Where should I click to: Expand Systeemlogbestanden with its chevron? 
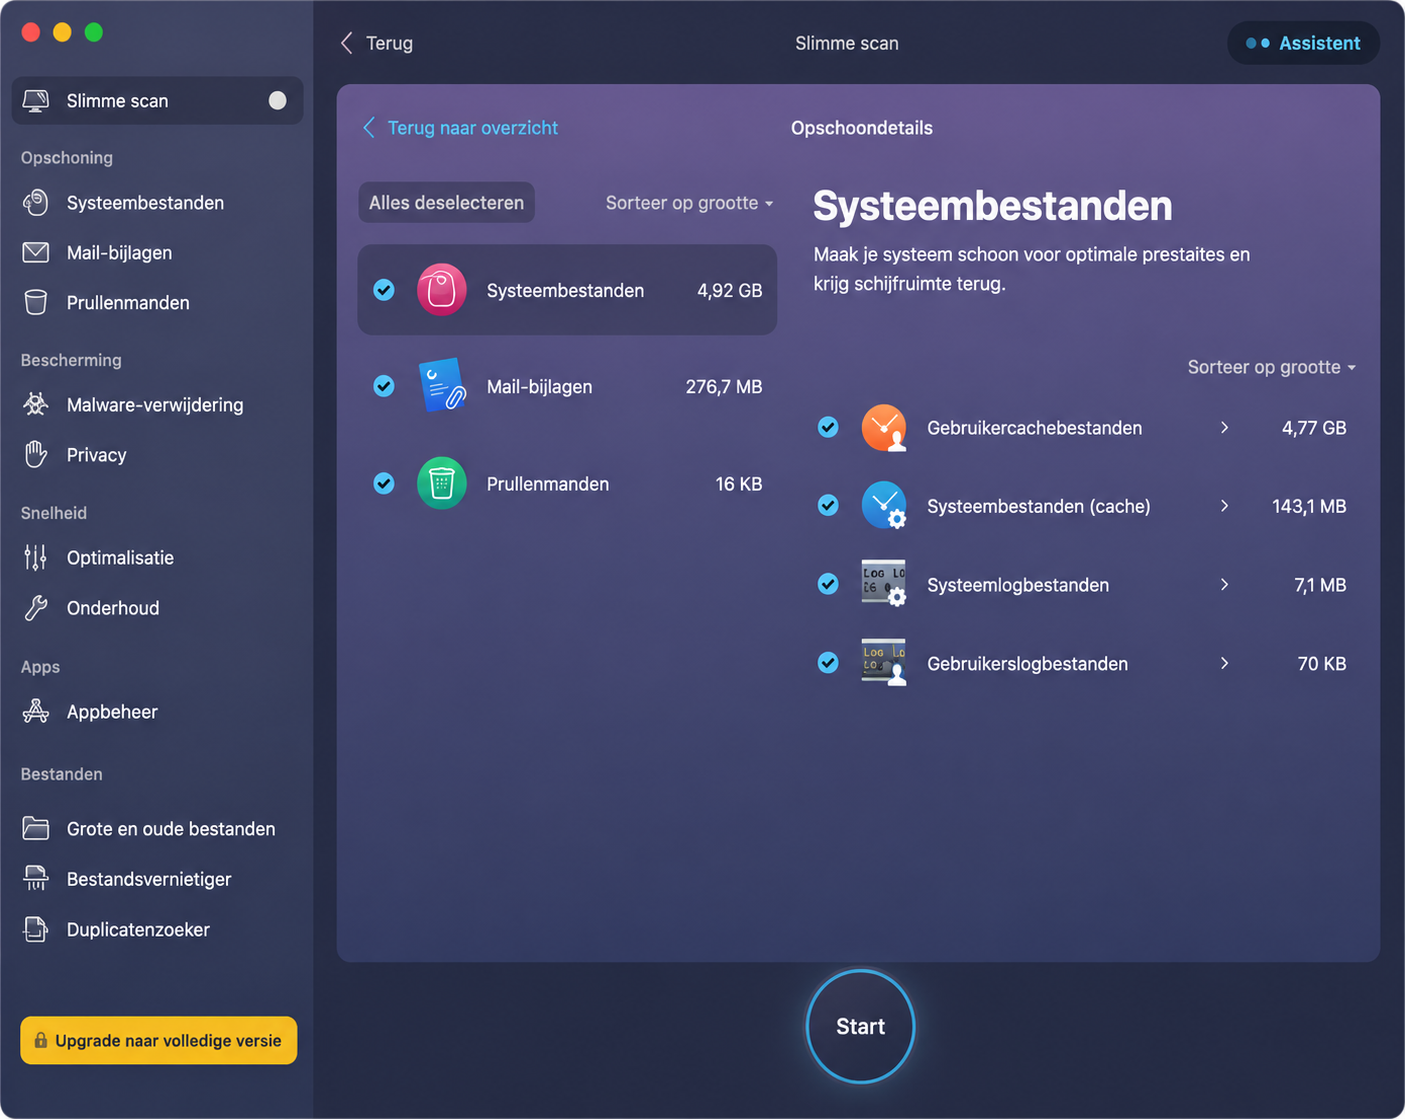(x=1224, y=584)
